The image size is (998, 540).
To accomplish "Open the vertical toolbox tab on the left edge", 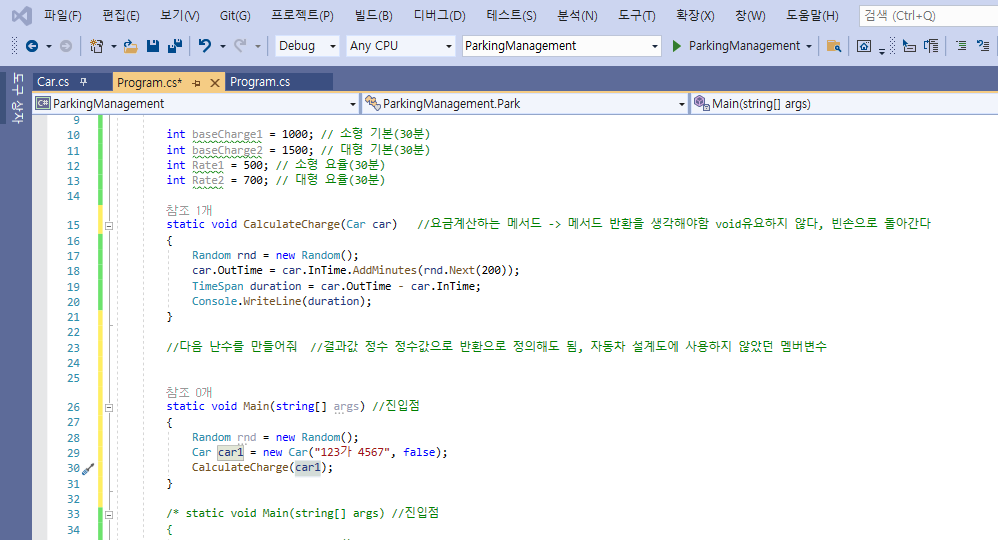I will click(x=18, y=99).
